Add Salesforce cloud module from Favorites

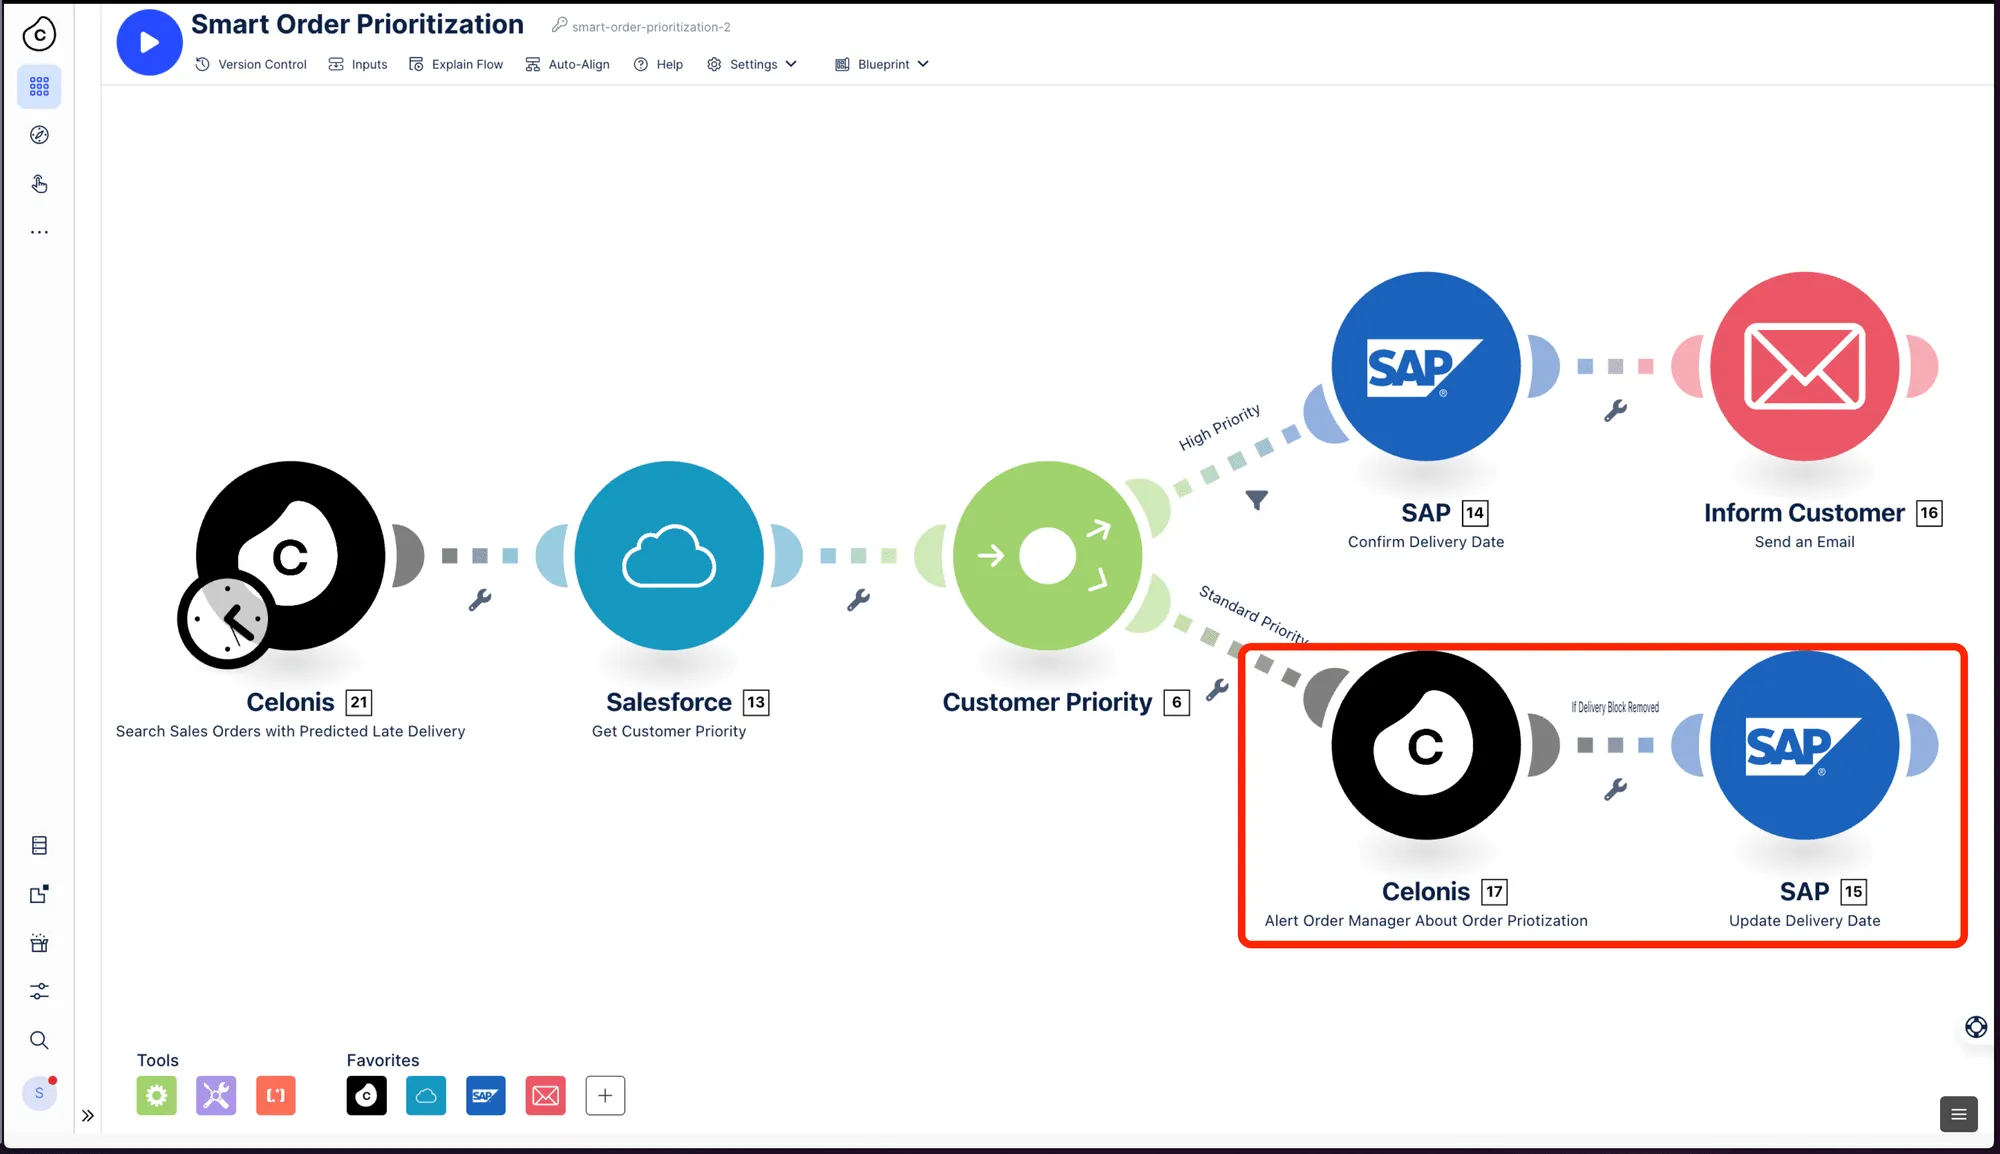click(x=426, y=1096)
